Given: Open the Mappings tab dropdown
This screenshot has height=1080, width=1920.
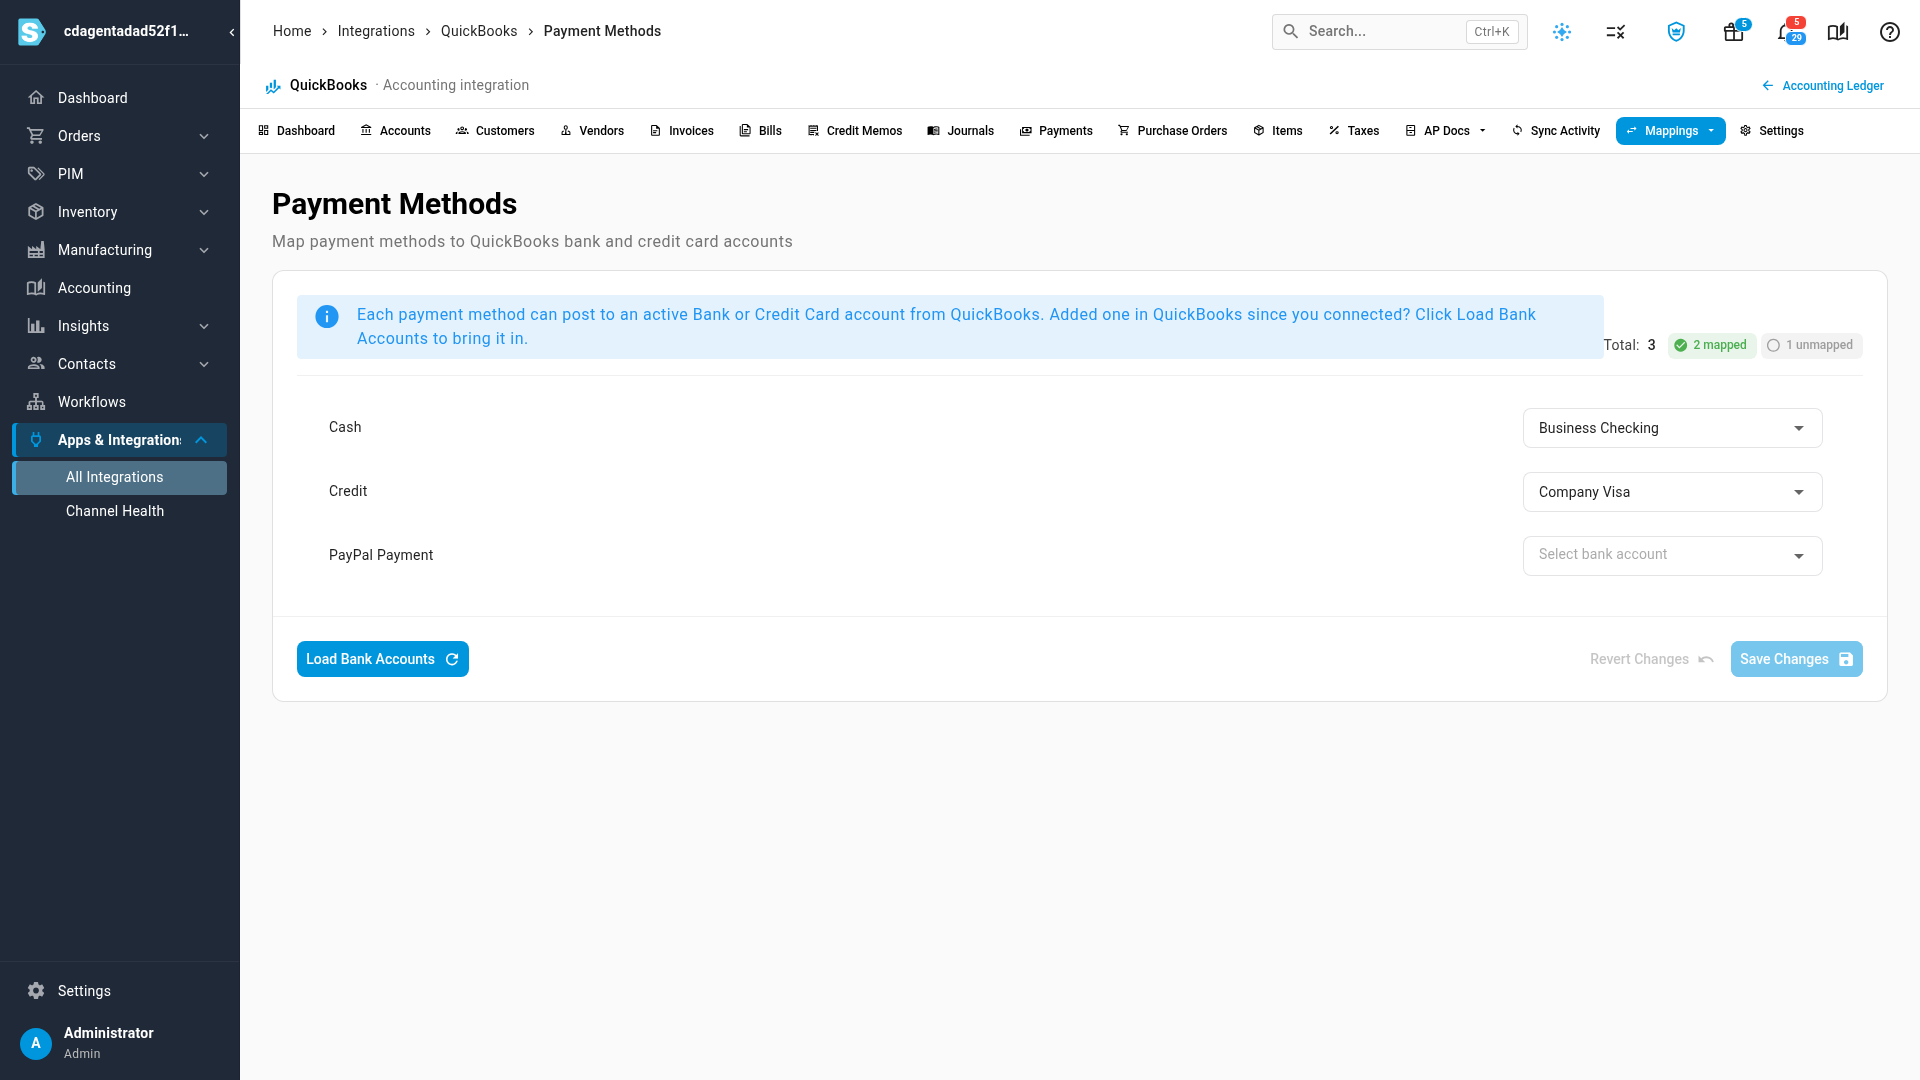Looking at the screenshot, I should (x=1670, y=131).
